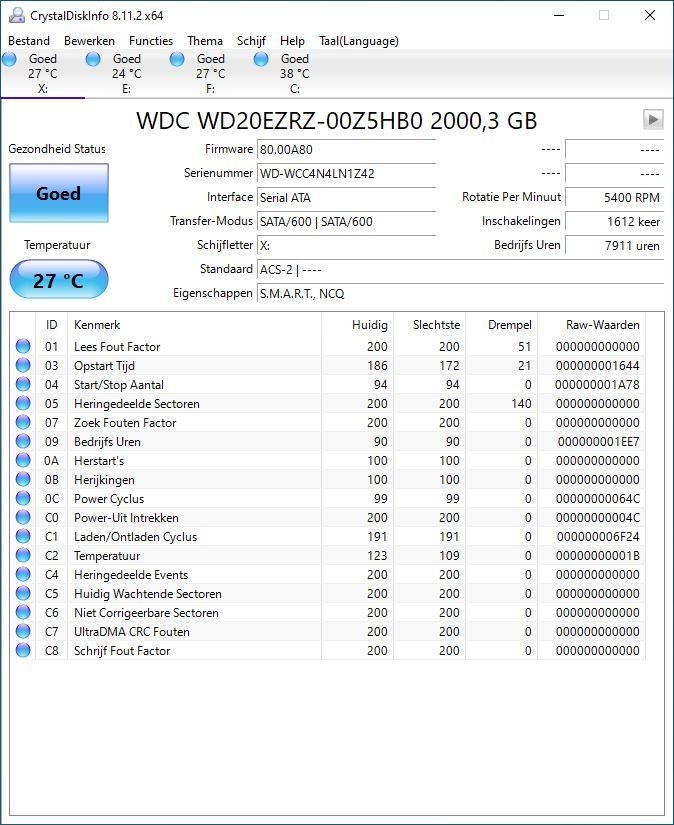Click the 27 °C temperature button

pyautogui.click(x=59, y=279)
